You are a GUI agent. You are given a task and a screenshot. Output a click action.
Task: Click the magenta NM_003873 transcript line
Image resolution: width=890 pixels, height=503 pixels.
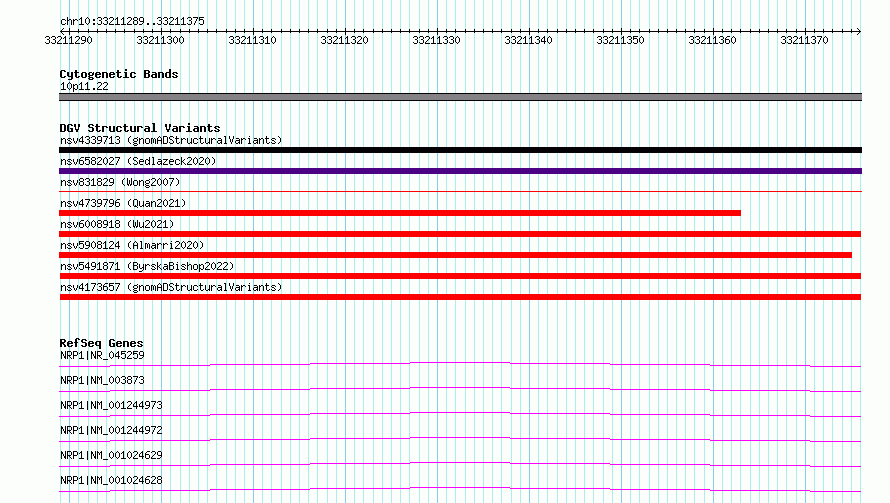pyautogui.click(x=460, y=389)
